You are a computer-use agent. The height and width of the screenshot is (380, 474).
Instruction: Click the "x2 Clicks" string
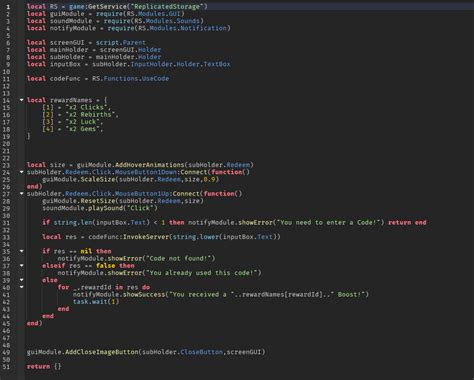(86, 107)
